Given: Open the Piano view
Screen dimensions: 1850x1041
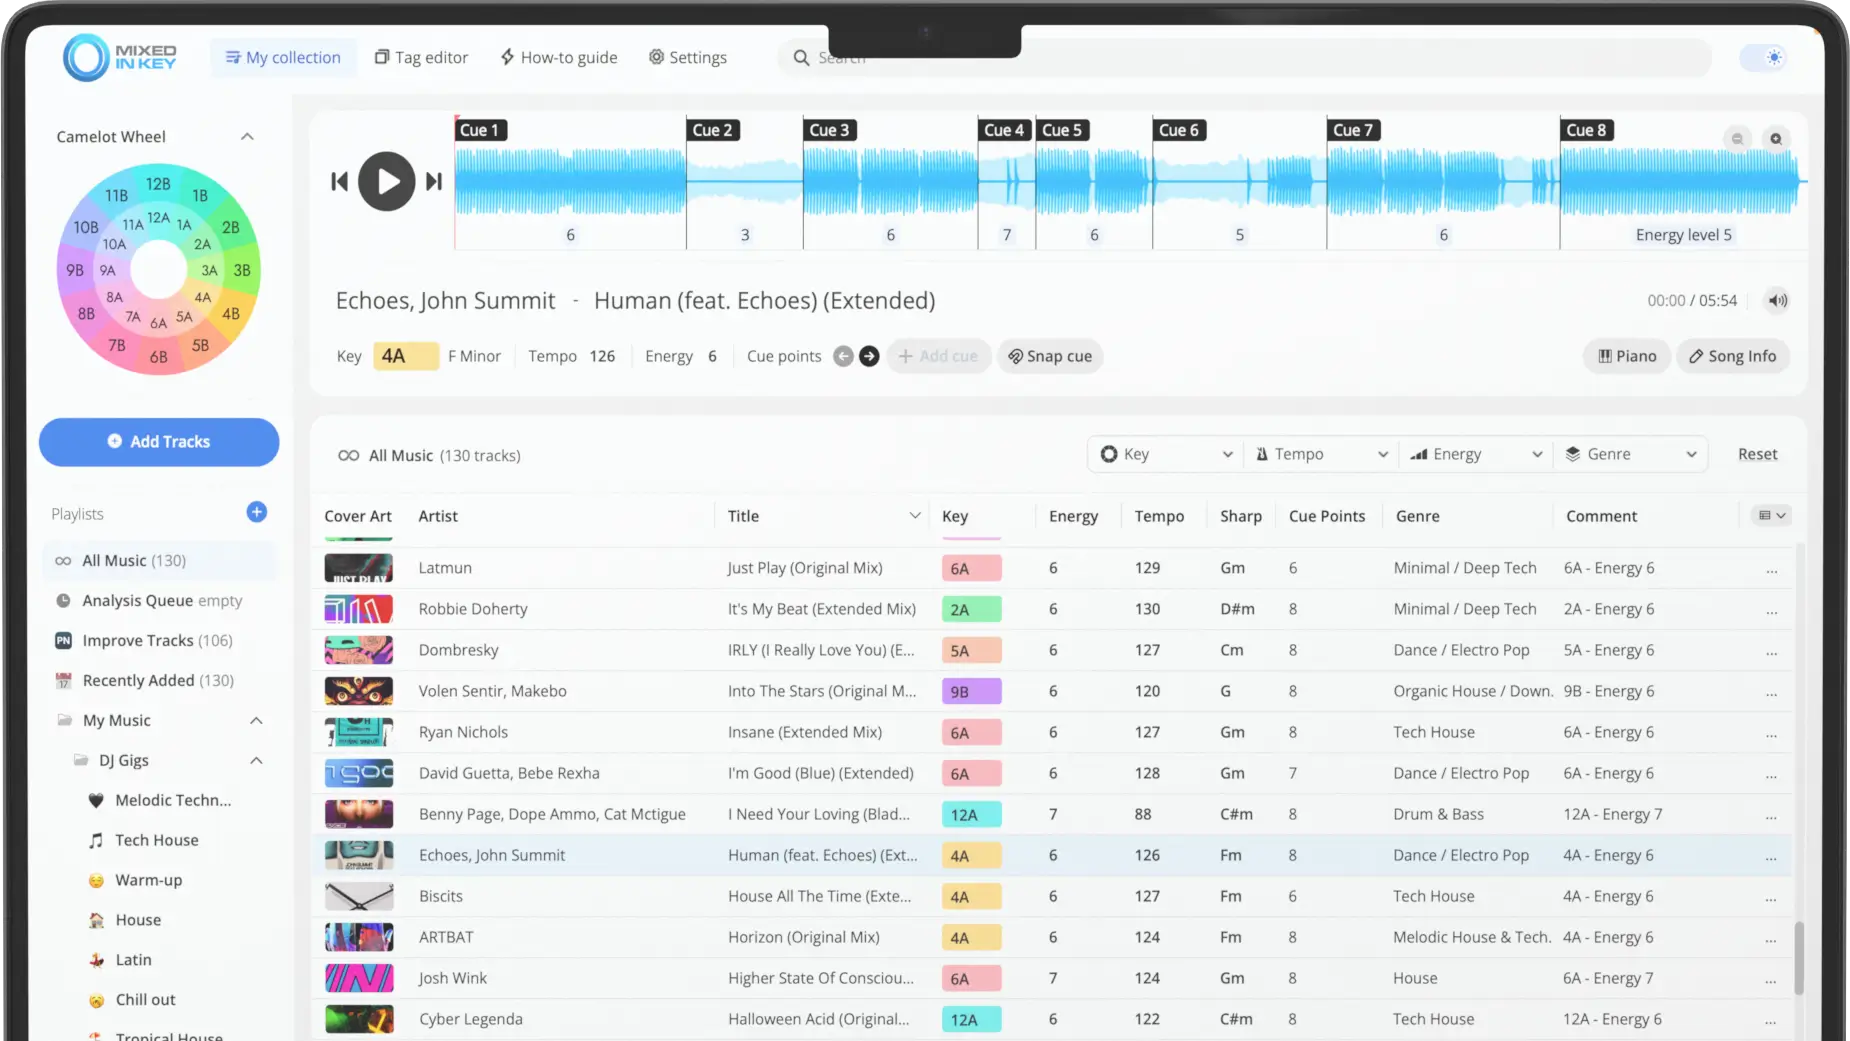Looking at the screenshot, I should pyautogui.click(x=1627, y=356).
